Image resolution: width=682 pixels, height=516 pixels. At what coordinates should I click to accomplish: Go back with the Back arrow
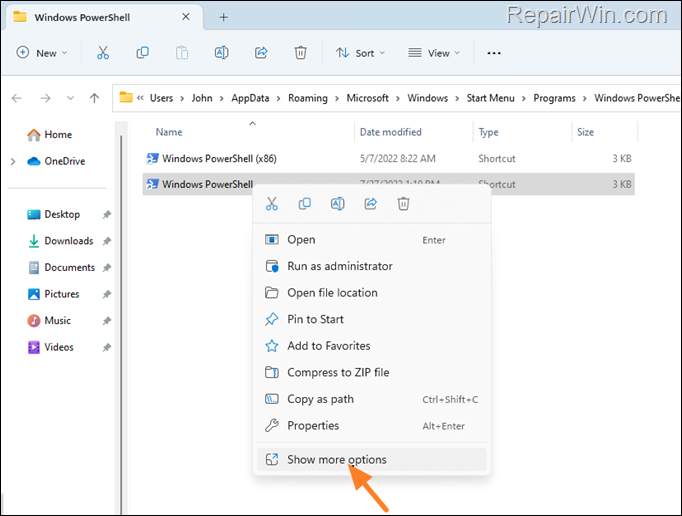click(x=17, y=98)
